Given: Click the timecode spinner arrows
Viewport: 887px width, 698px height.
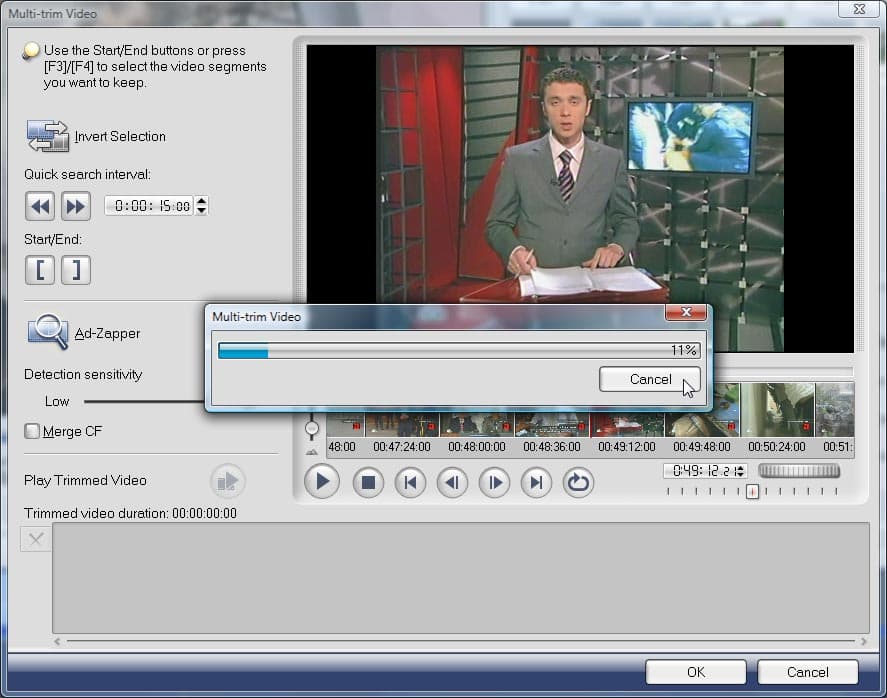Looking at the screenshot, I should [x=740, y=471].
